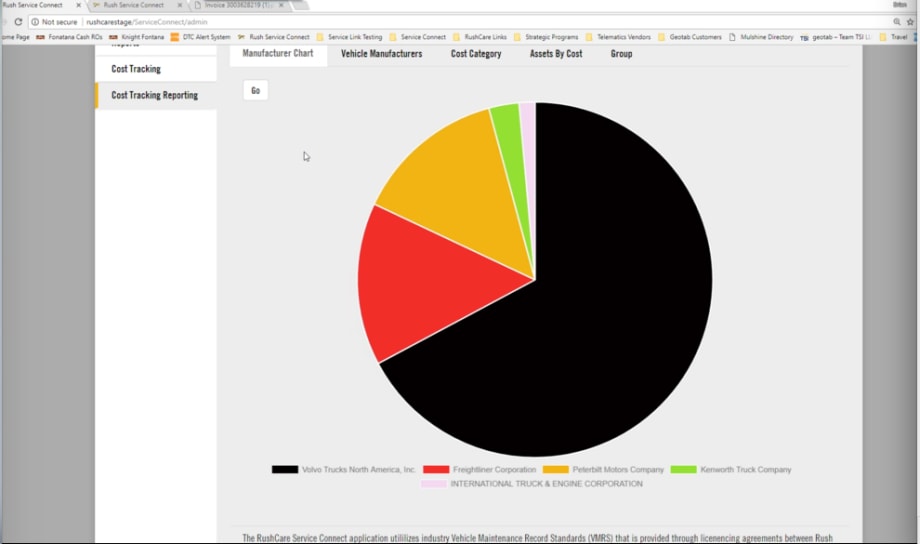This screenshot has width=920, height=544.
Task: Toggle the red Freightliner legend swatch
Action: click(436, 469)
